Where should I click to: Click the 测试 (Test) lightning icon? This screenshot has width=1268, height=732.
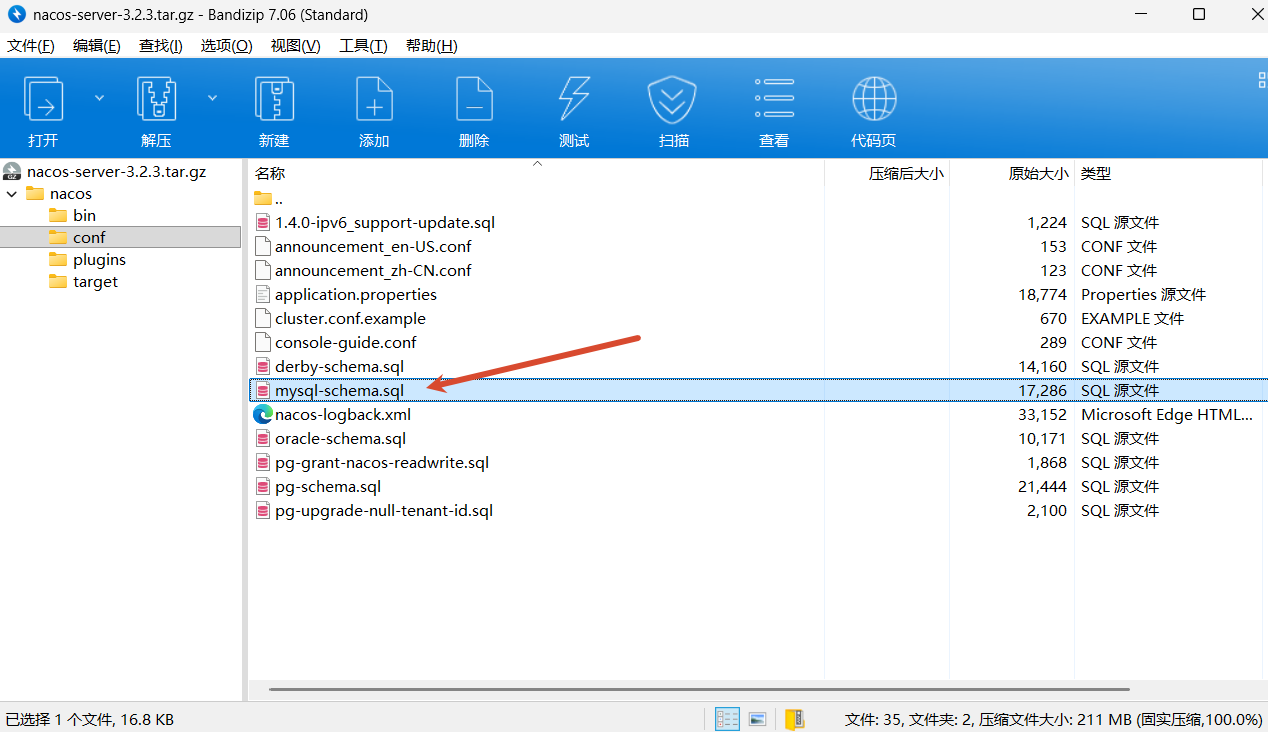[574, 99]
